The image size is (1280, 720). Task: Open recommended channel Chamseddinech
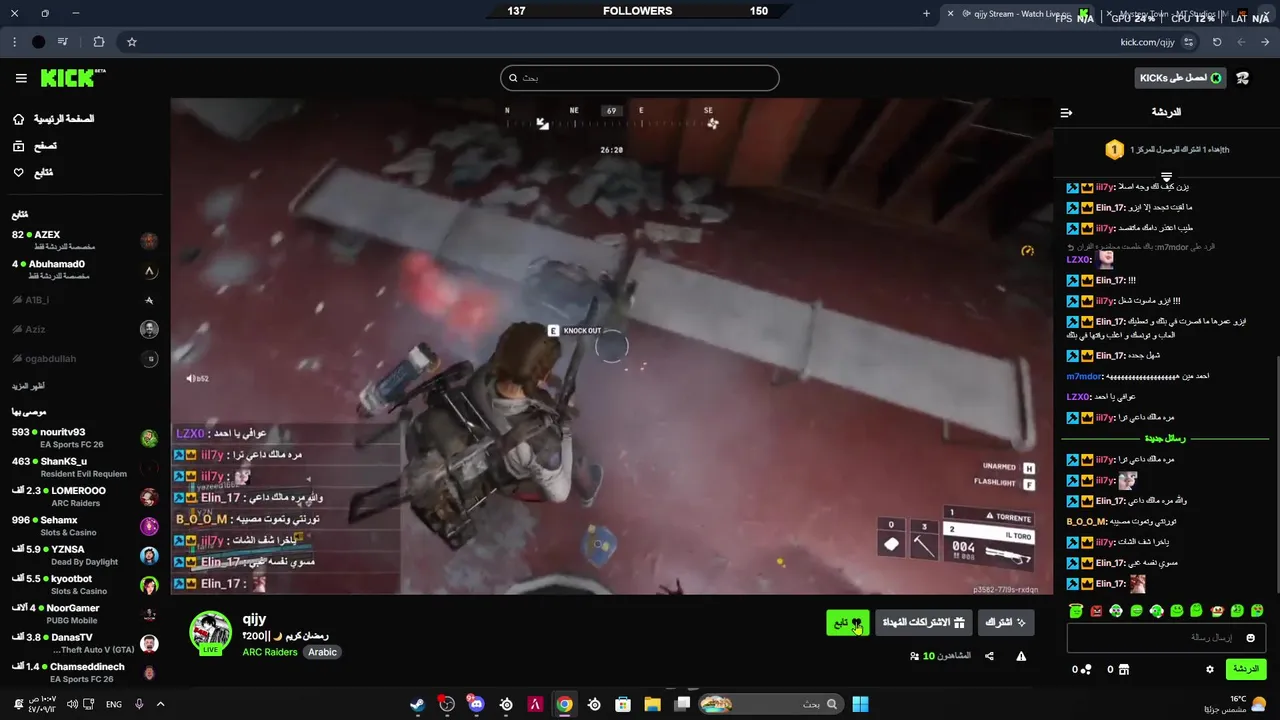pos(85,672)
